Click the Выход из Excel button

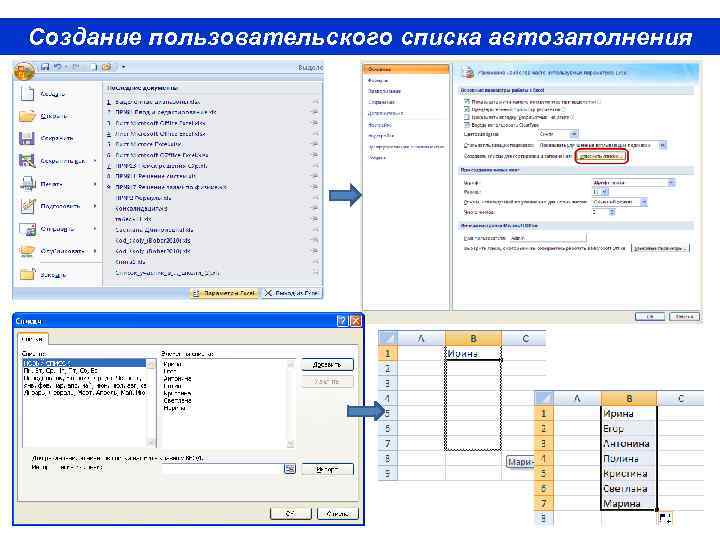pyautogui.click(x=292, y=293)
